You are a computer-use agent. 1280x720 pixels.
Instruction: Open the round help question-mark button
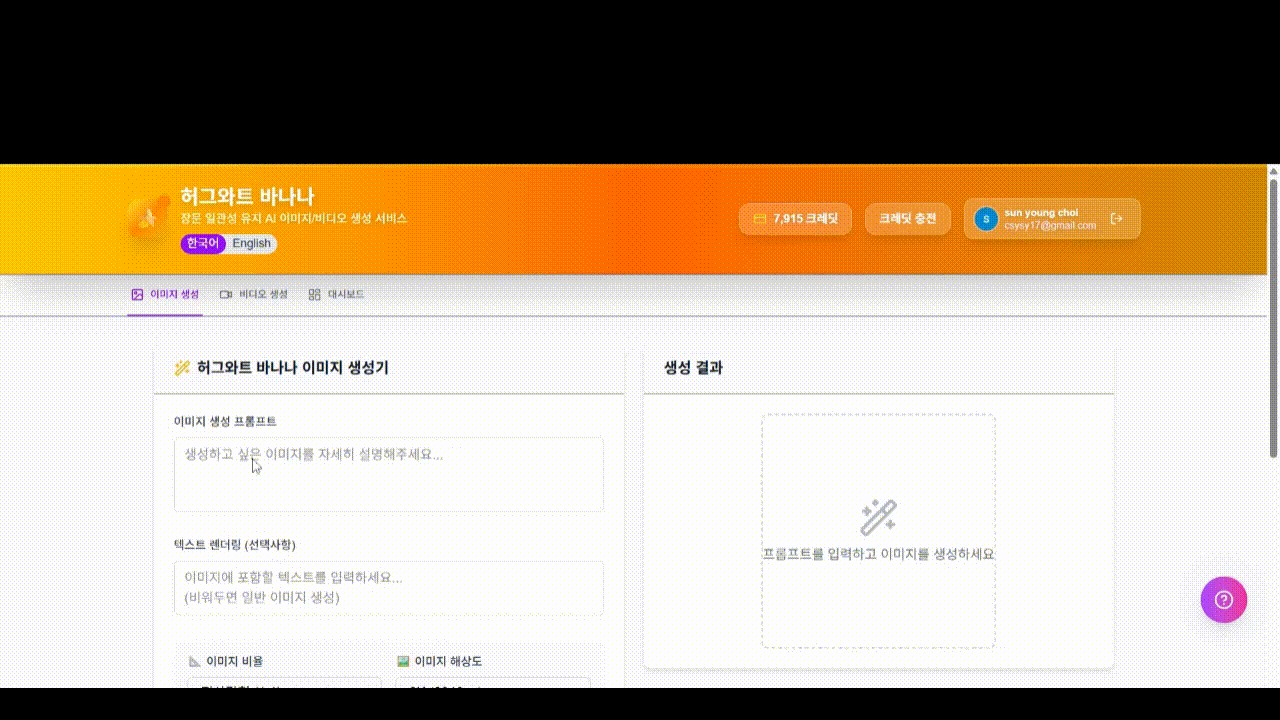click(x=1224, y=600)
